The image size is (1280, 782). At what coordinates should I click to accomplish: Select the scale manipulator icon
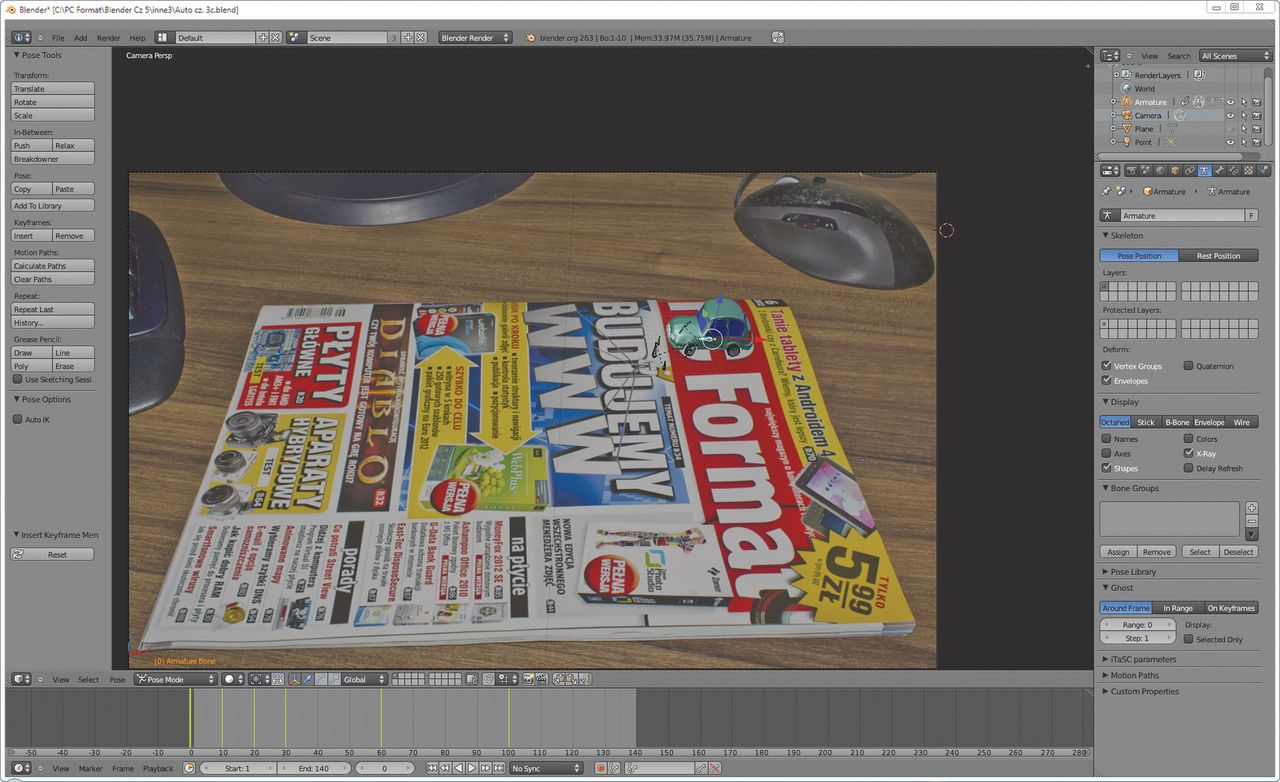tap(334, 679)
